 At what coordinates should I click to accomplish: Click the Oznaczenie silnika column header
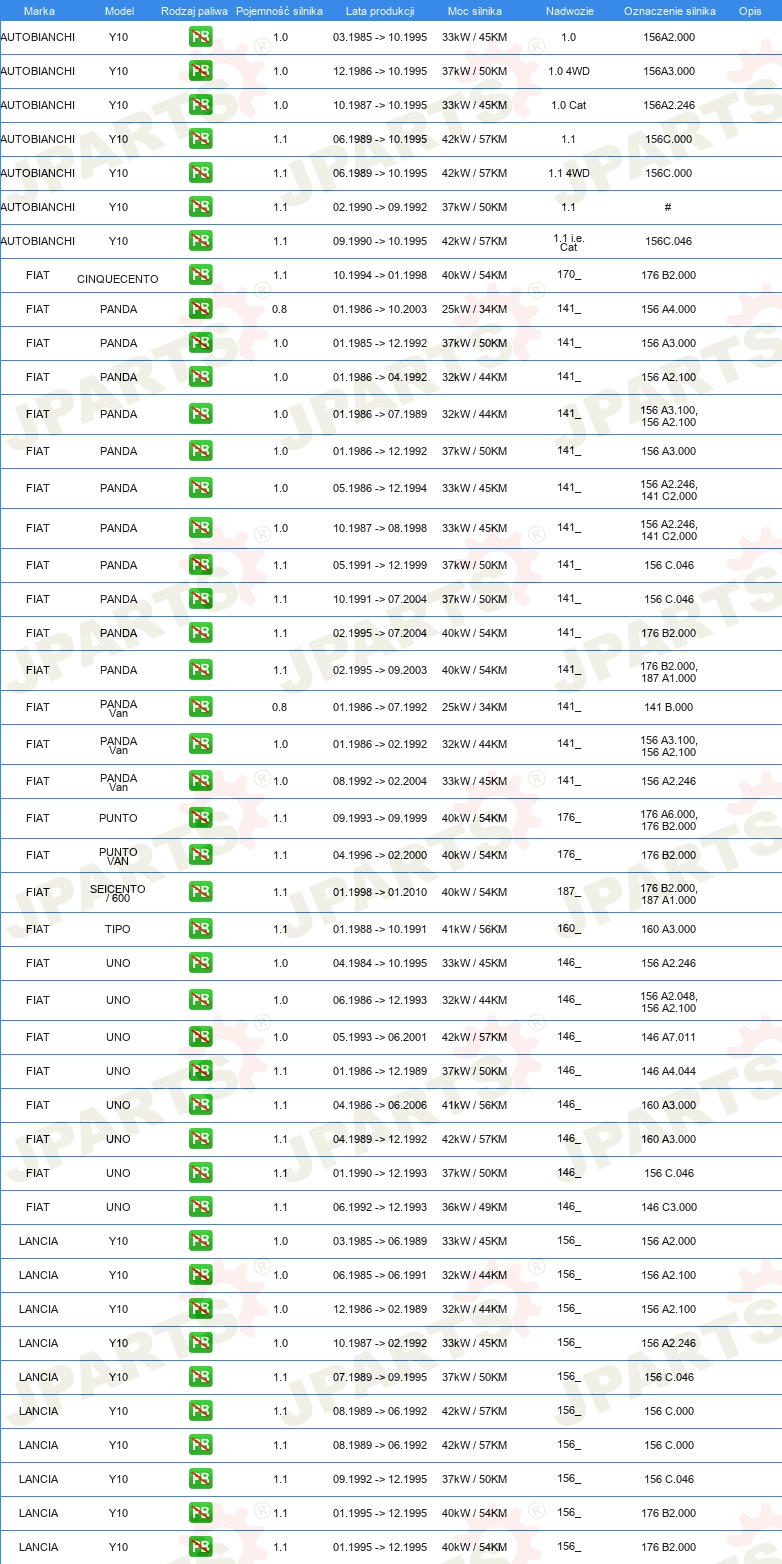[670, 10]
